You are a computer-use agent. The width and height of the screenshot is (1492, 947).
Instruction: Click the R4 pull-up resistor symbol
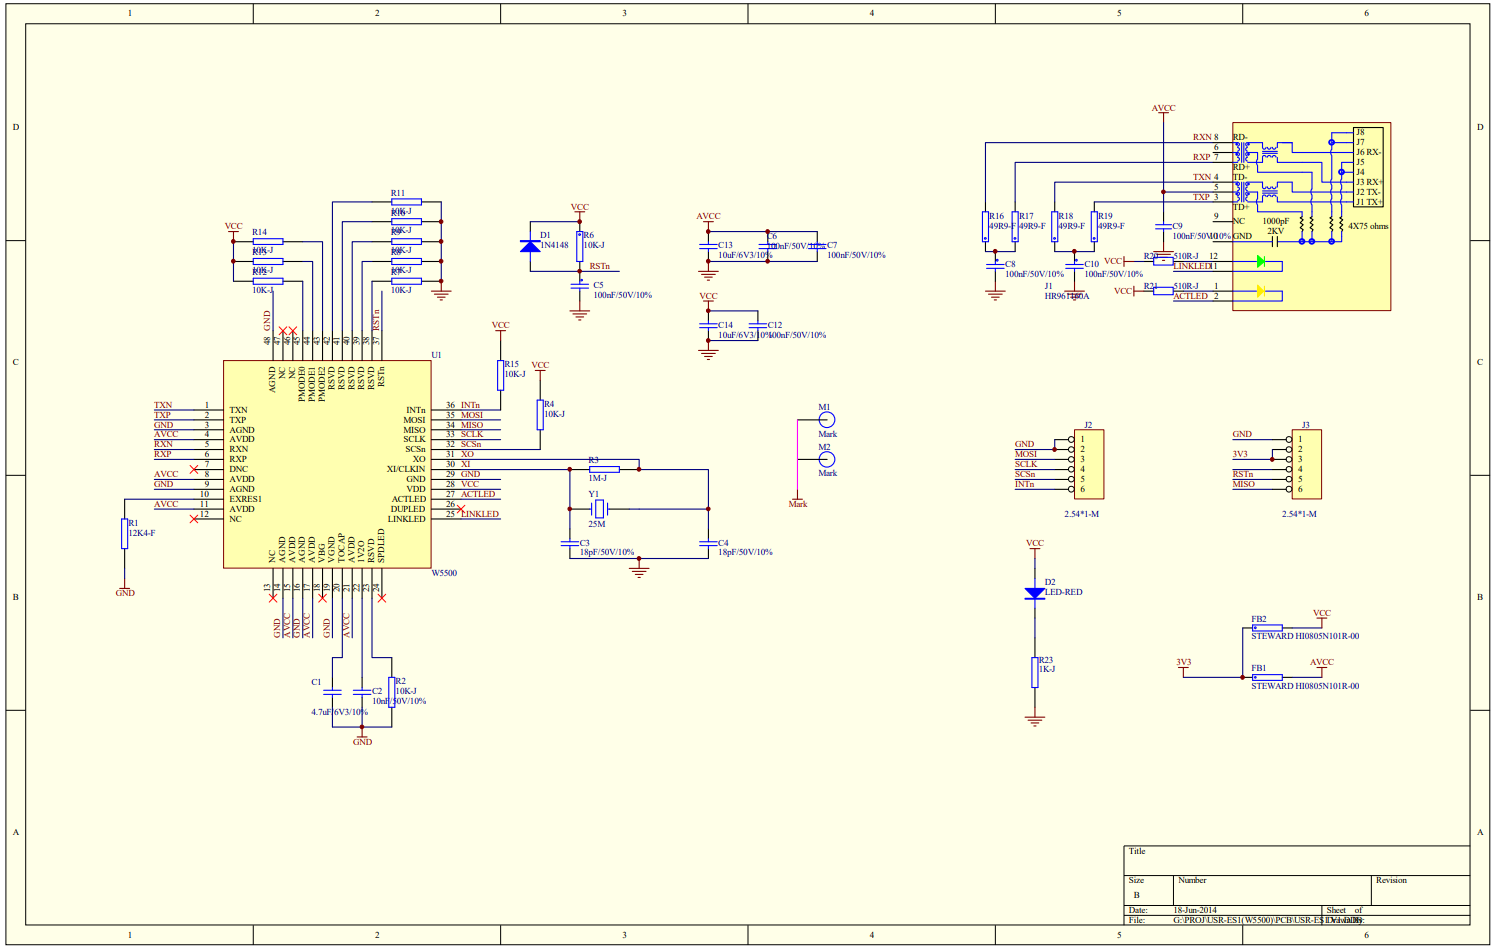click(x=540, y=414)
